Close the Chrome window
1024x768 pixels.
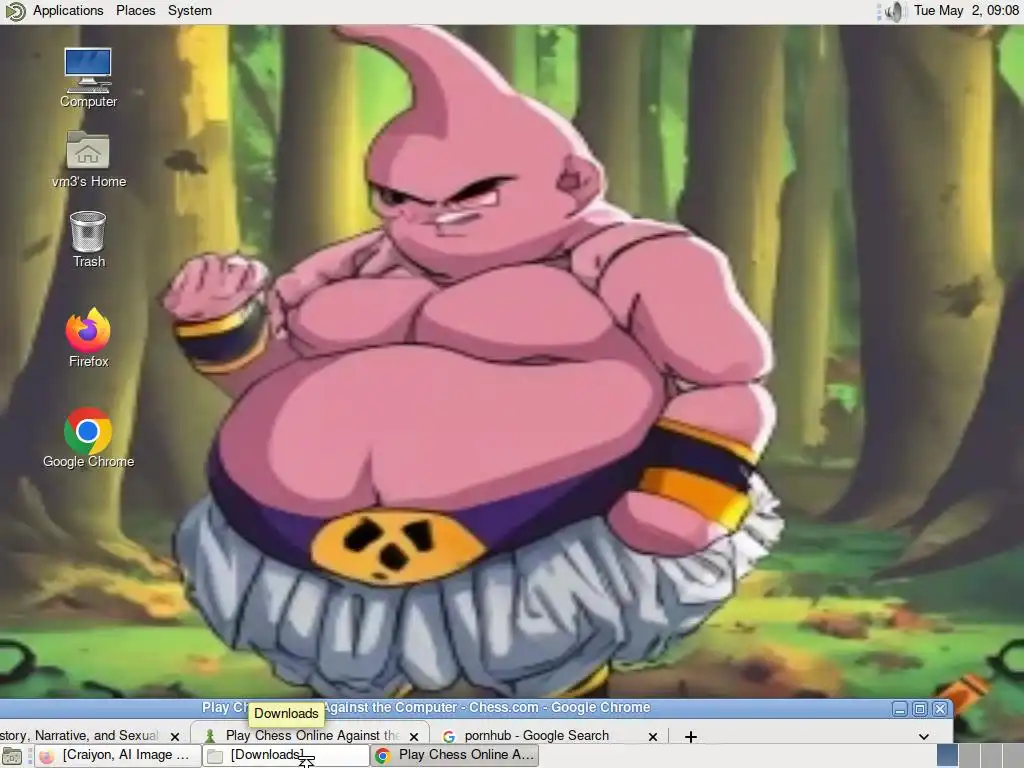point(940,709)
